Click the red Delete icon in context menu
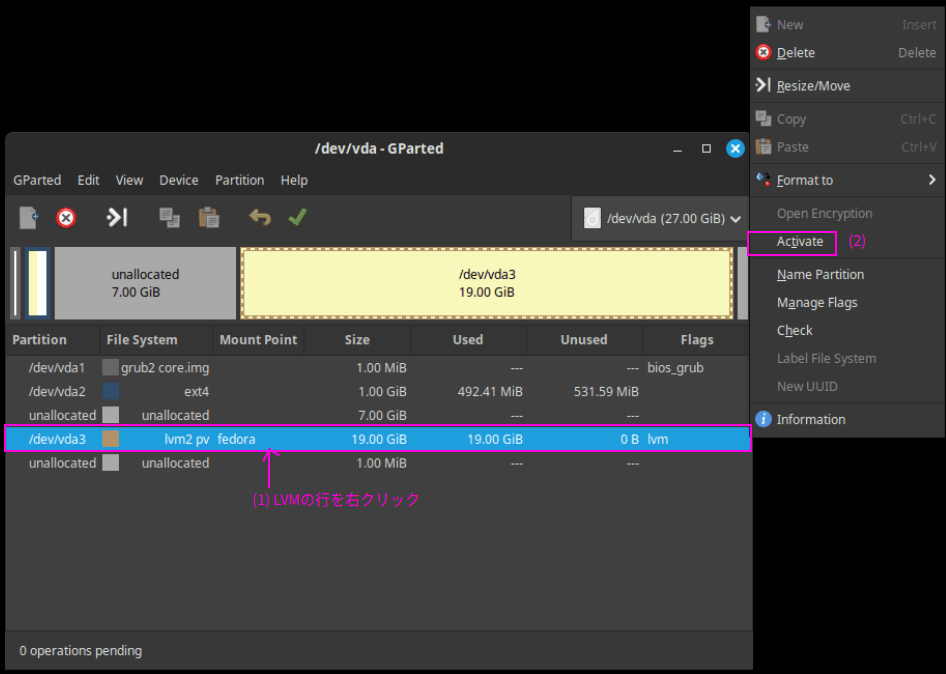This screenshot has width=946, height=674. click(x=763, y=52)
